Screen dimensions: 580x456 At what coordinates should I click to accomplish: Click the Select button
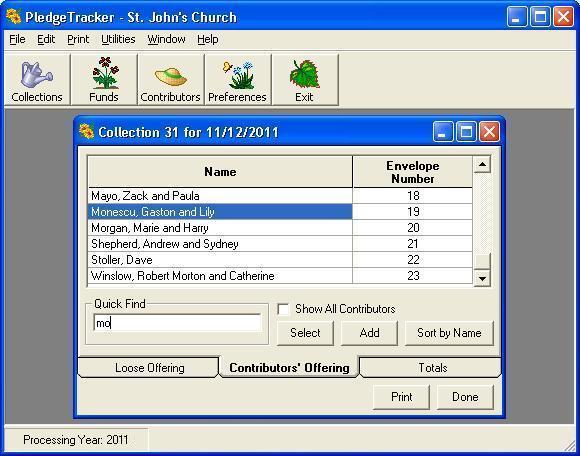click(x=305, y=333)
